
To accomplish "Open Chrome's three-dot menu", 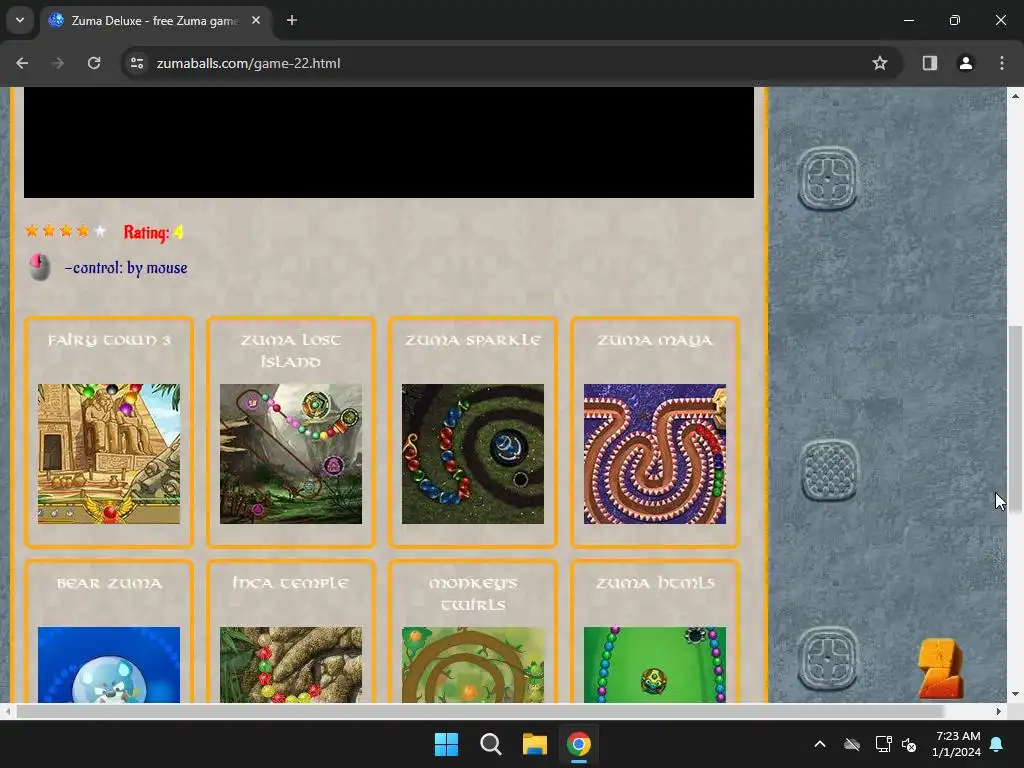I will (x=1001, y=63).
